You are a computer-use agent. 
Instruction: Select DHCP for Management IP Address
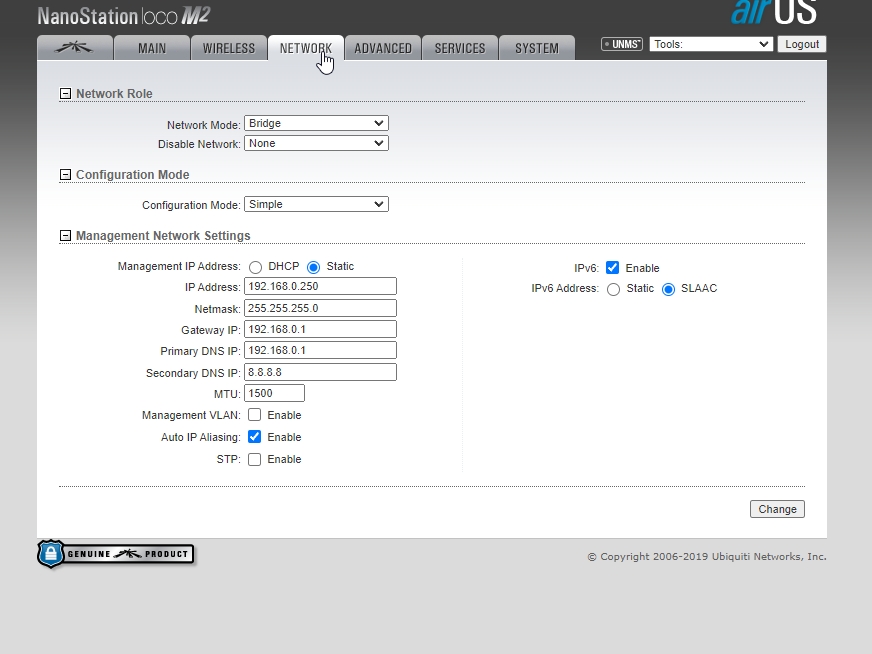click(255, 267)
